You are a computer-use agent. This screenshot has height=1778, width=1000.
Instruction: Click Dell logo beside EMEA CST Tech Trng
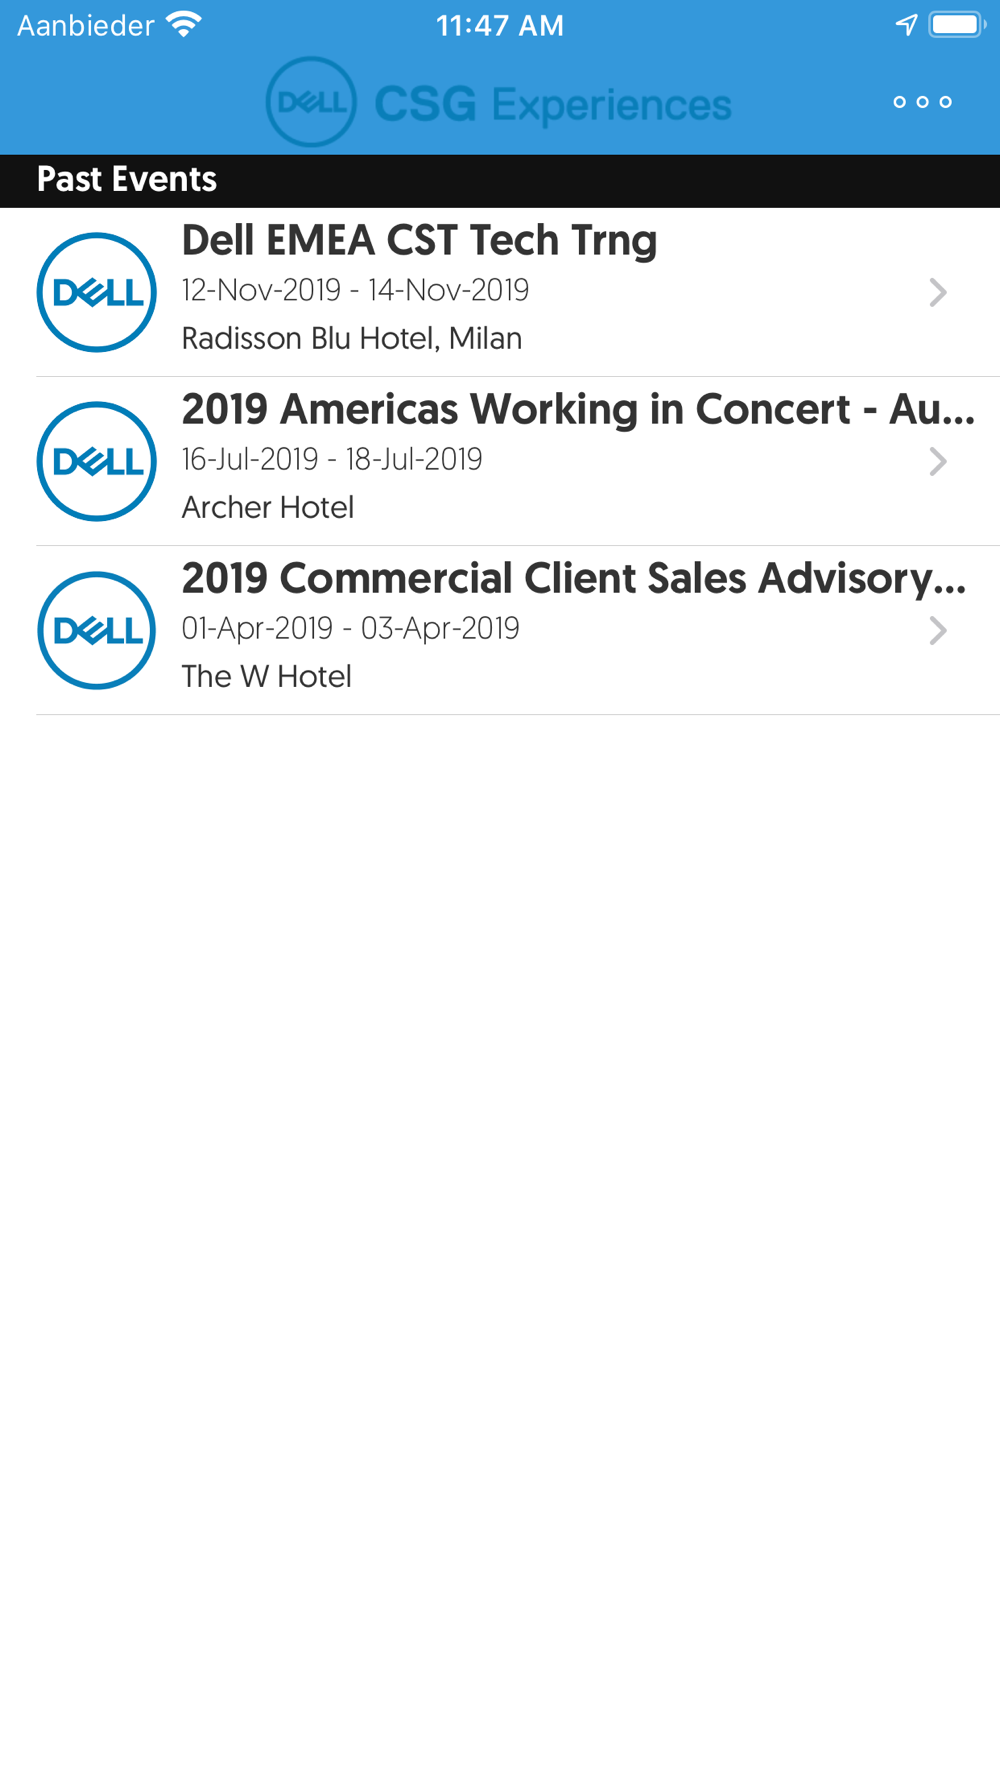coord(97,292)
